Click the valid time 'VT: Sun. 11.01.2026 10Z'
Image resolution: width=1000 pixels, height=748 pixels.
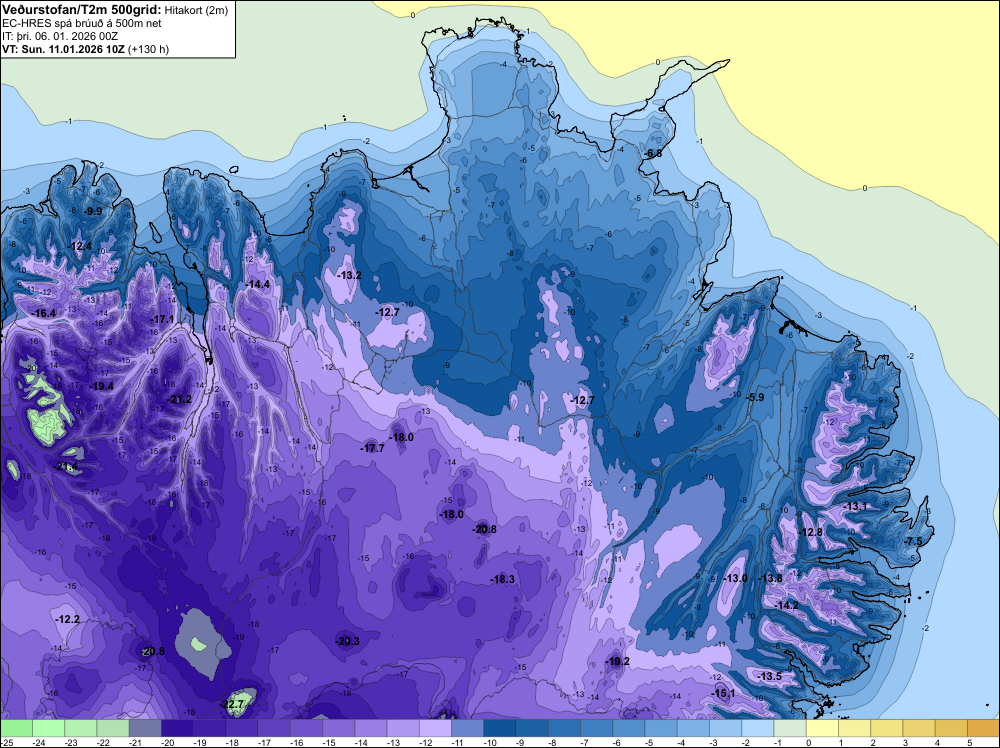[x=63, y=49]
